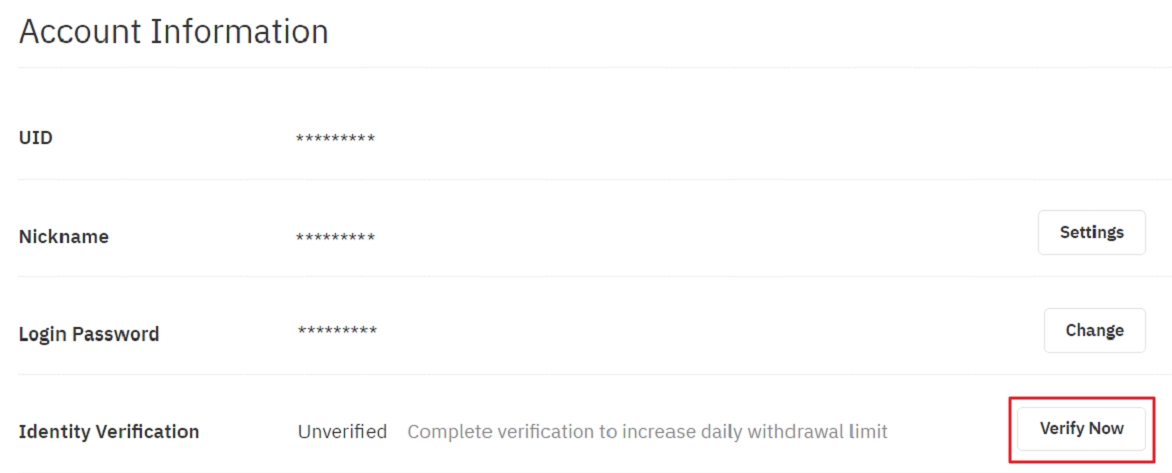This screenshot has width=1172, height=473.
Task: Select the Nickname label
Action: pyautogui.click(x=64, y=237)
